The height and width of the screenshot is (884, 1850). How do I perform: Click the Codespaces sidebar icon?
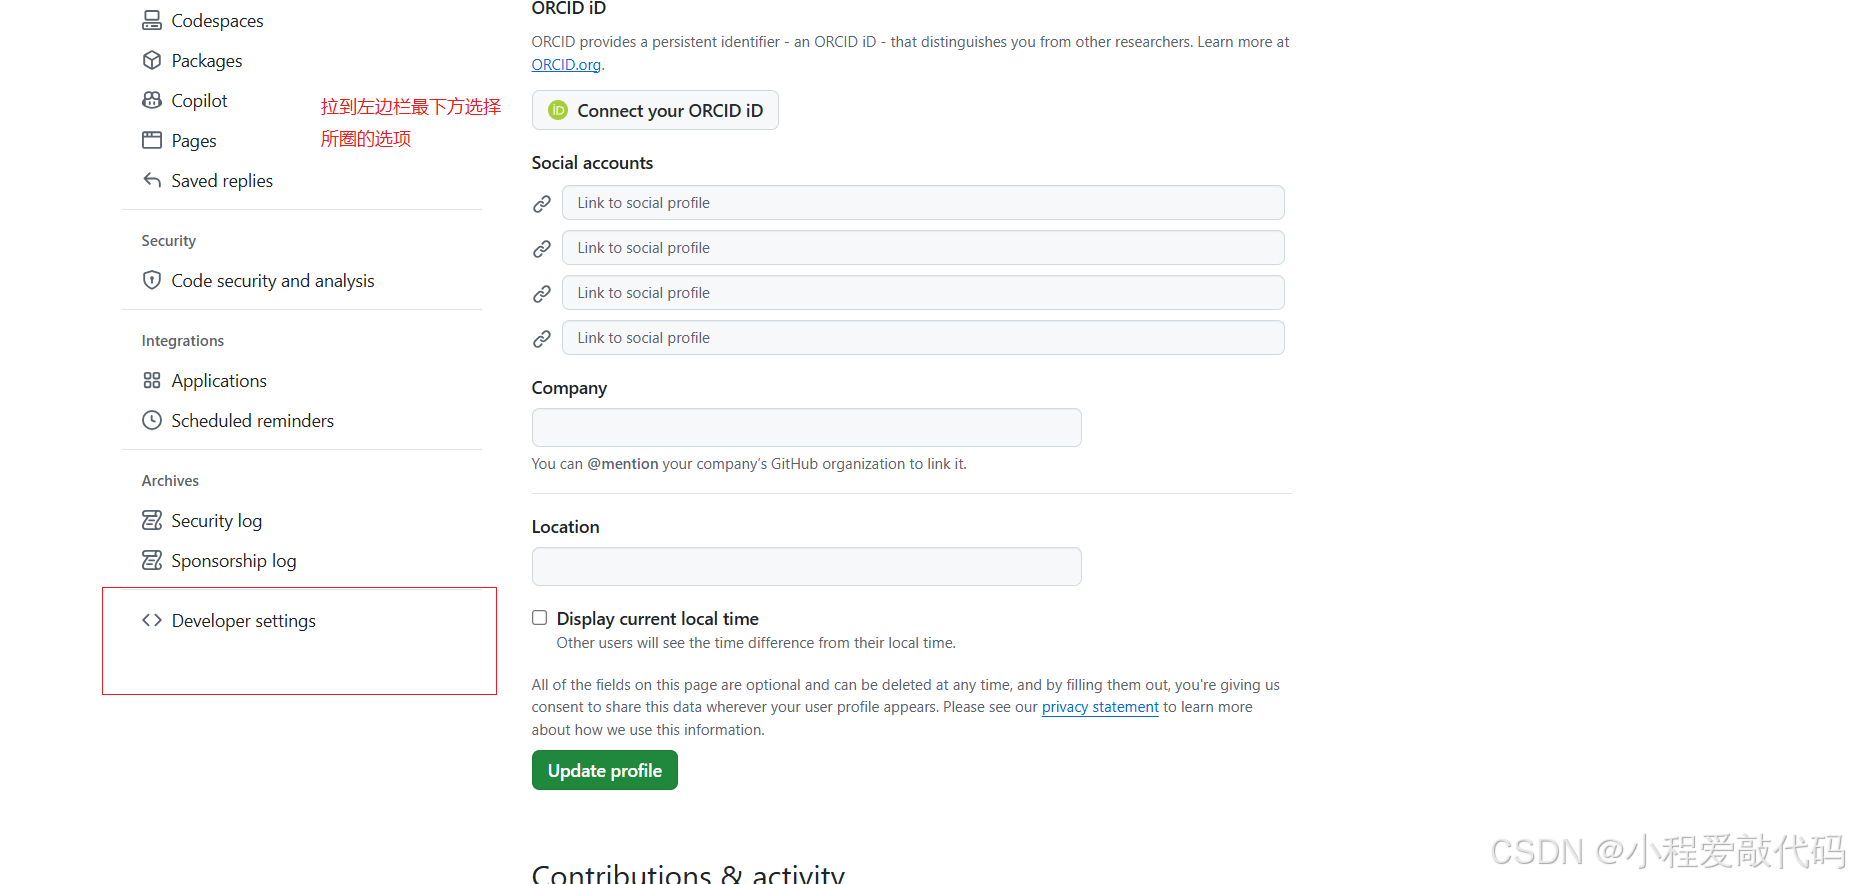pos(152,20)
